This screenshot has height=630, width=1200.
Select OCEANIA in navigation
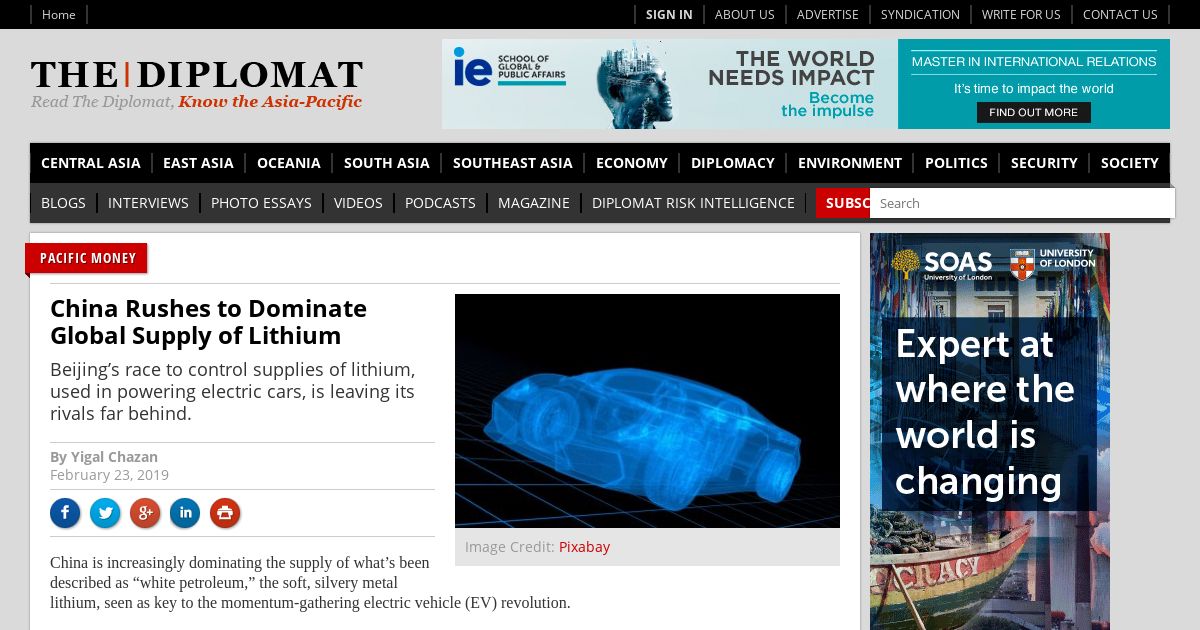point(288,163)
